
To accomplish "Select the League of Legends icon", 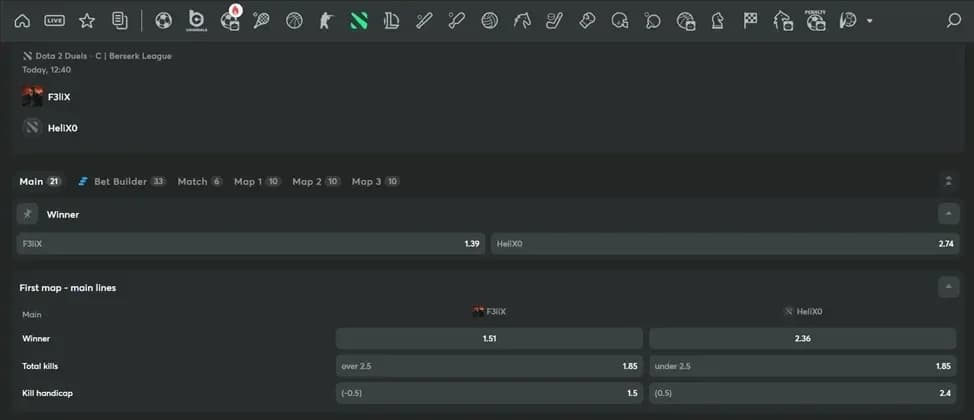I will [x=391, y=21].
